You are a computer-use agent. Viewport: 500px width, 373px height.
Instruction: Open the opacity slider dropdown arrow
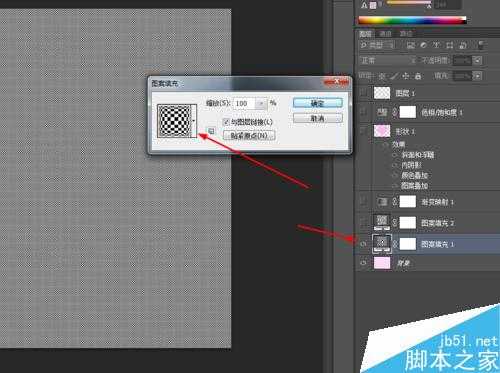click(478, 60)
